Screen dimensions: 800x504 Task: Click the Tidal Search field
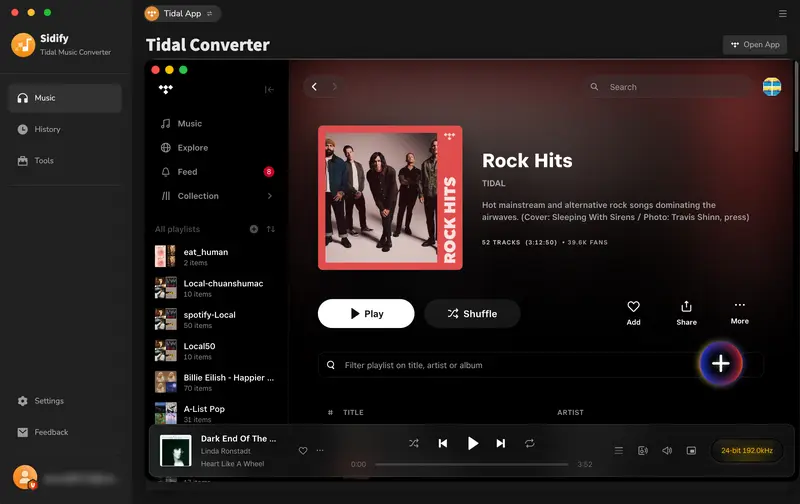669,87
